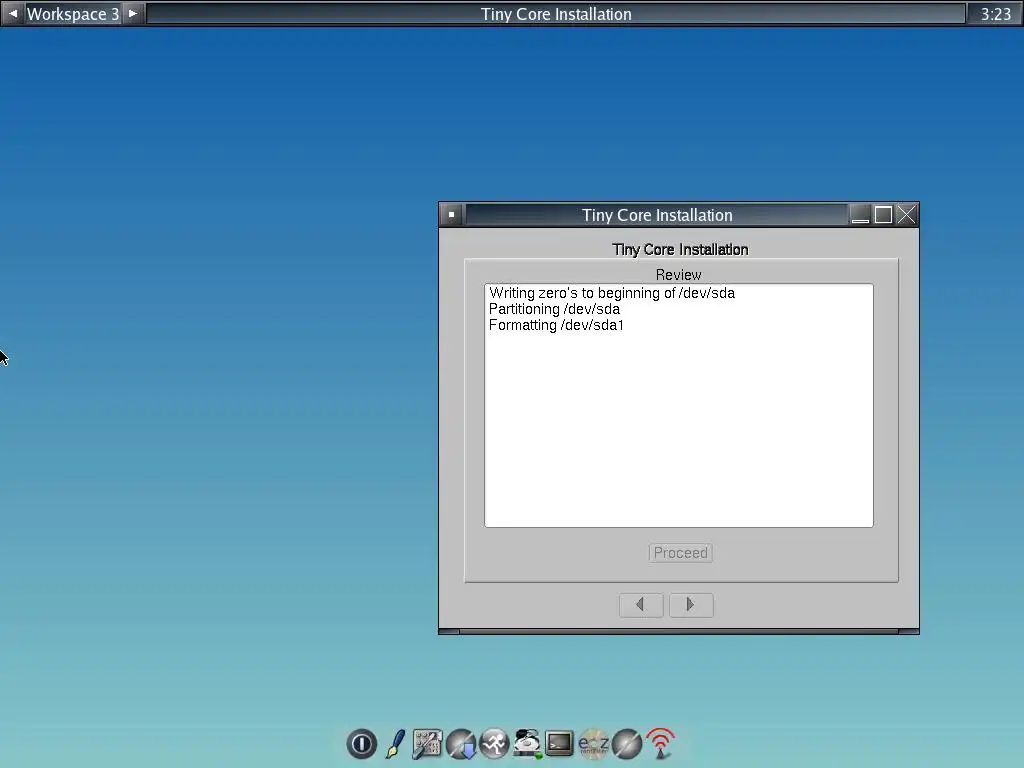
Task: Click the plain grey sphere dock icon
Action: click(x=627, y=744)
